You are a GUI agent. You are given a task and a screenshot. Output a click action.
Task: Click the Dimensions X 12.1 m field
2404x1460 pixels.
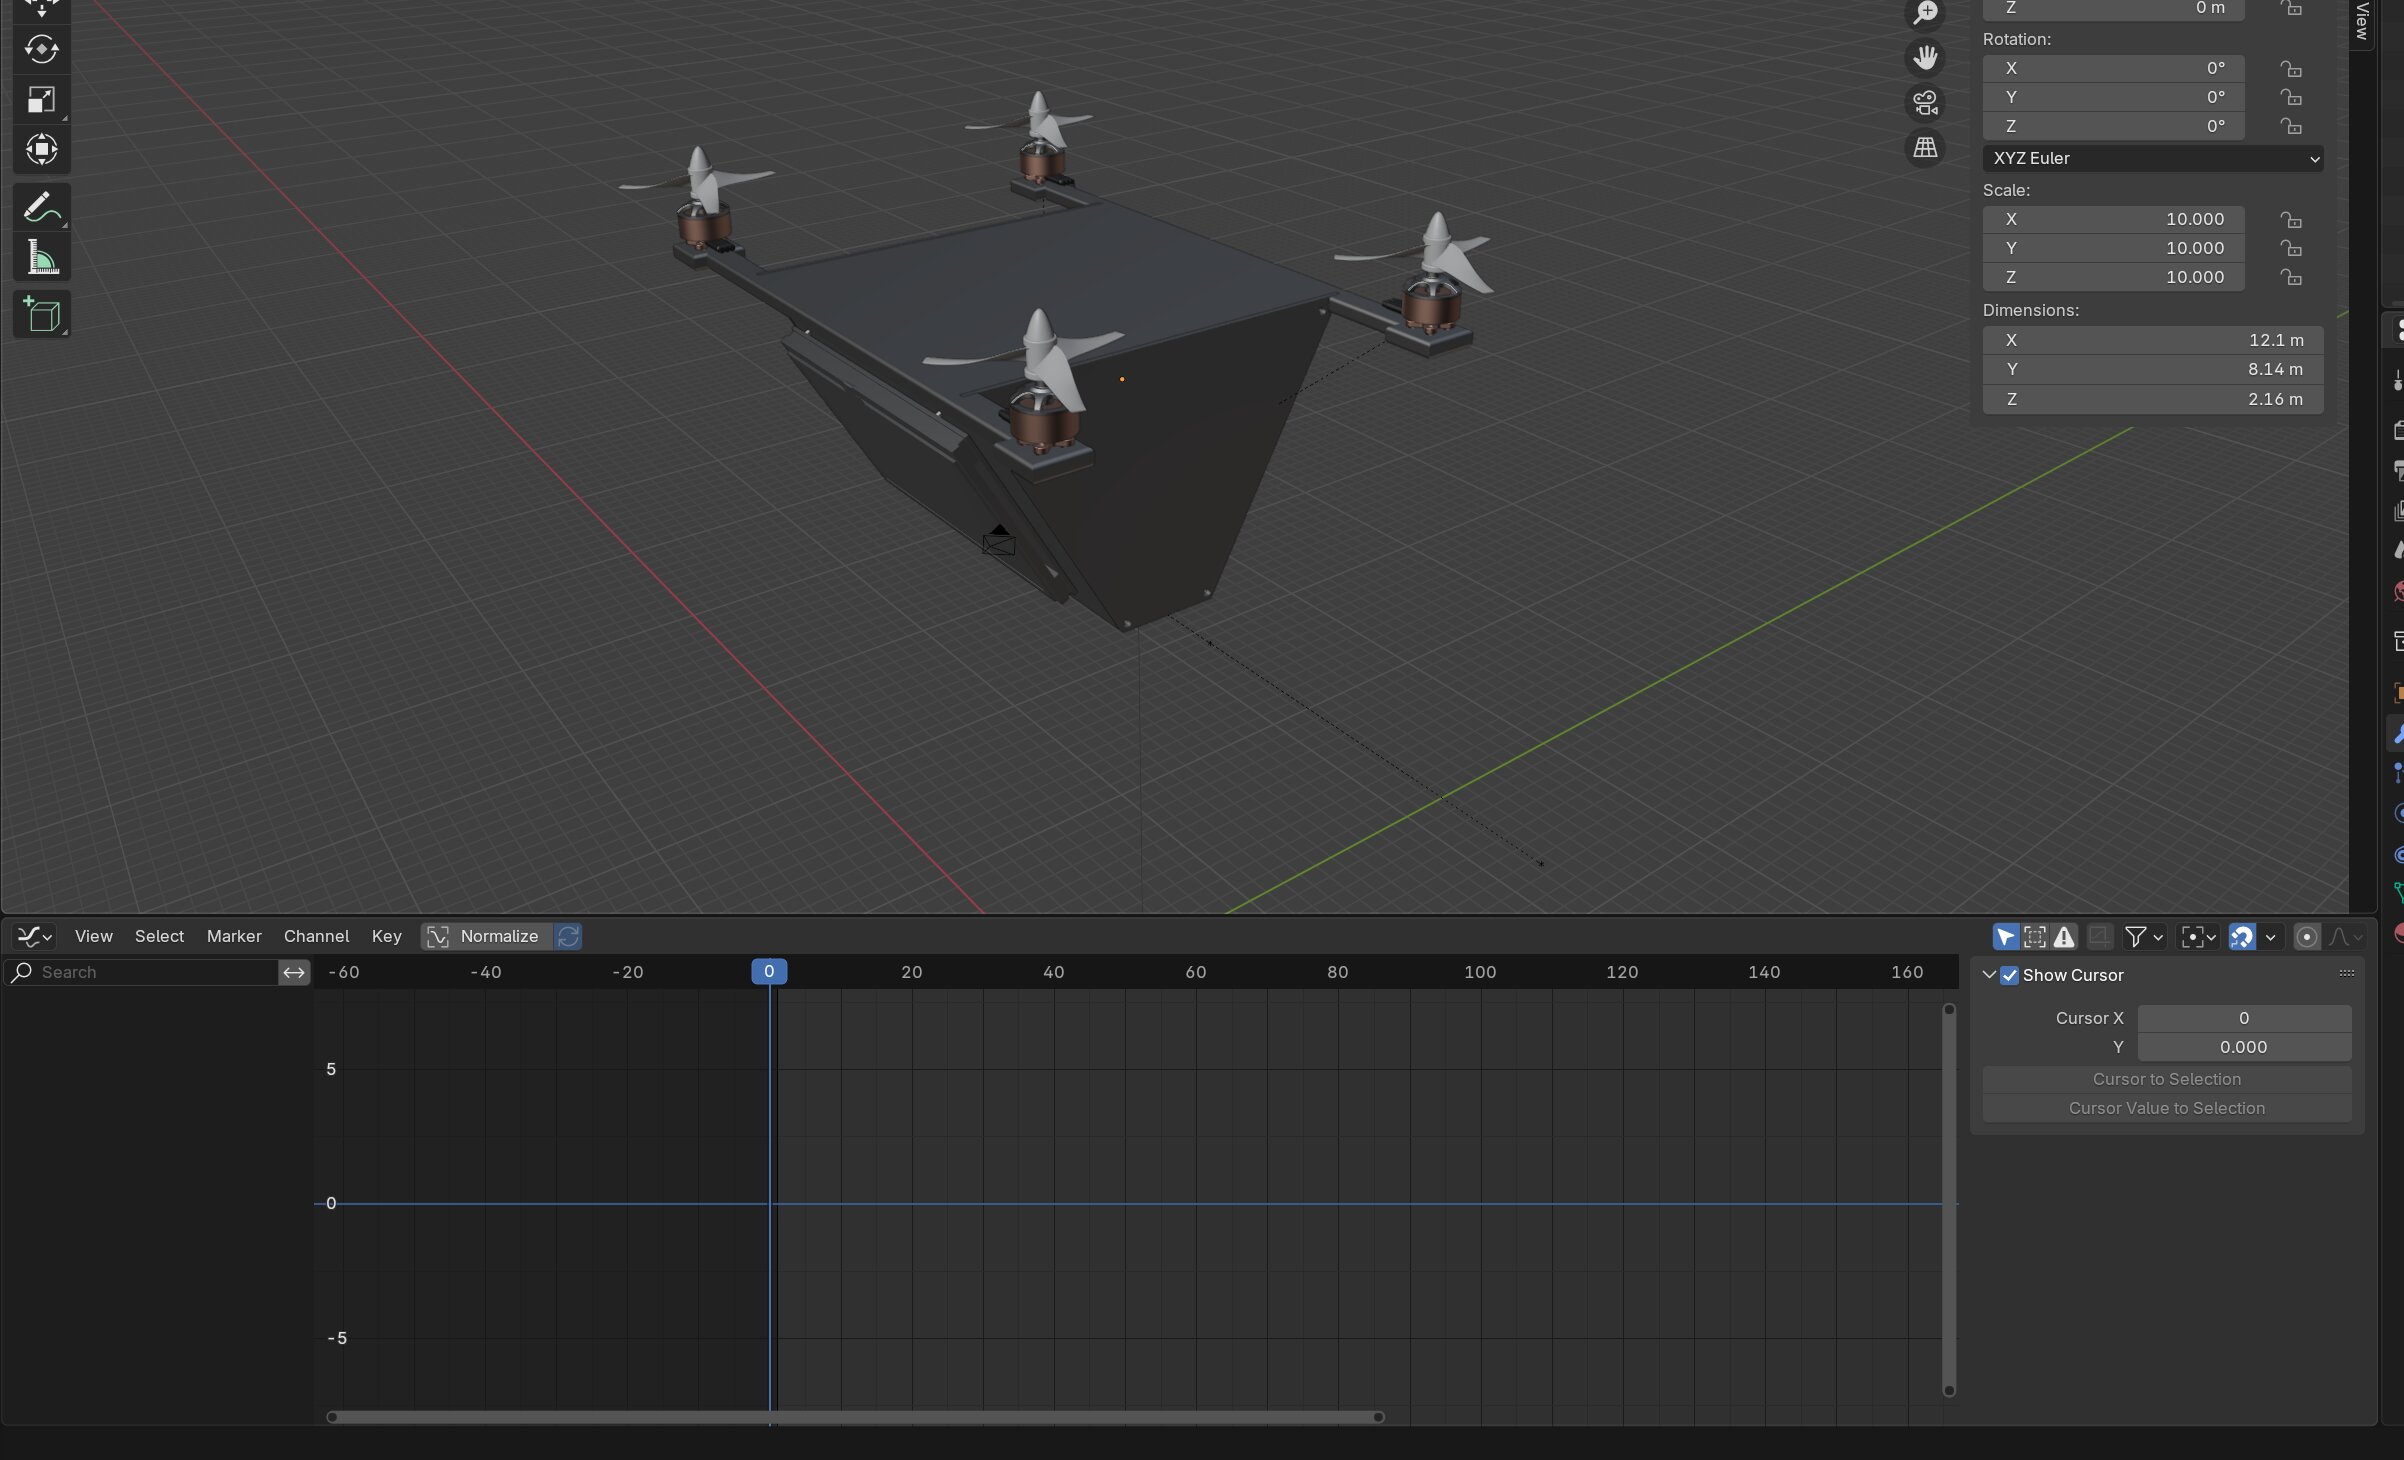2153,340
